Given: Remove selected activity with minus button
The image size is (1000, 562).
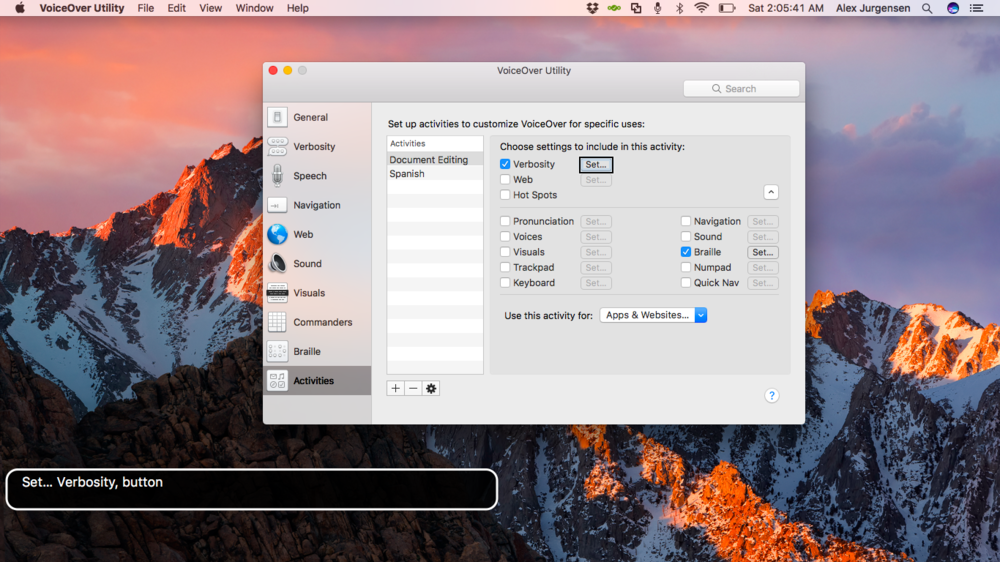Looking at the screenshot, I should tap(413, 388).
